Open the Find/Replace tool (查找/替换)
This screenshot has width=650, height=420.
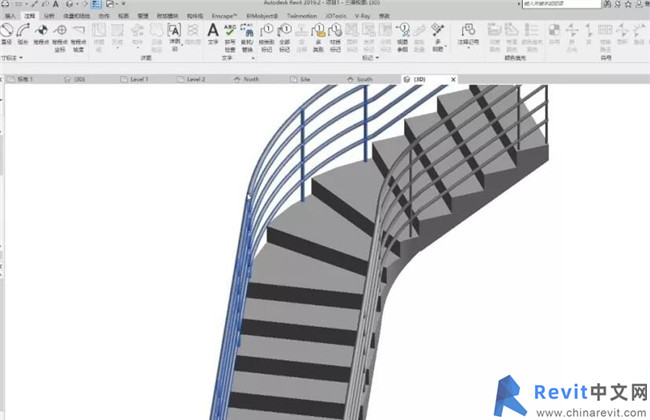(247, 38)
